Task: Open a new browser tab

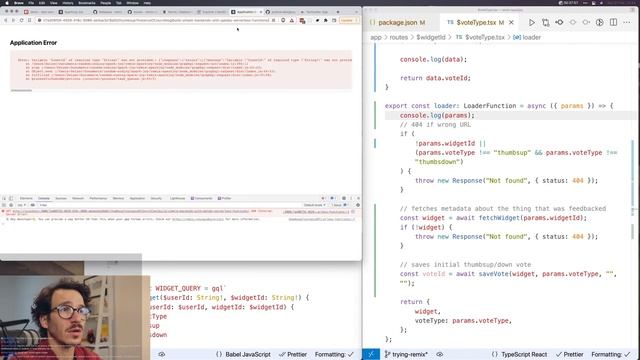Action: click(x=338, y=12)
